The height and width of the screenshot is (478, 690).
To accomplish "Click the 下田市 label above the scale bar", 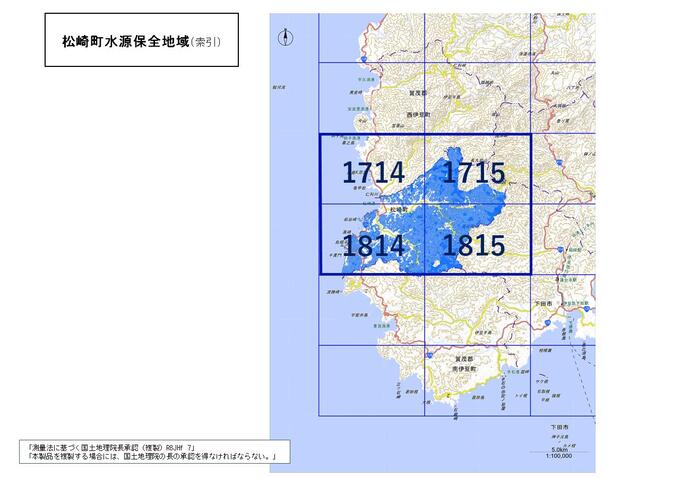I will [x=559, y=427].
